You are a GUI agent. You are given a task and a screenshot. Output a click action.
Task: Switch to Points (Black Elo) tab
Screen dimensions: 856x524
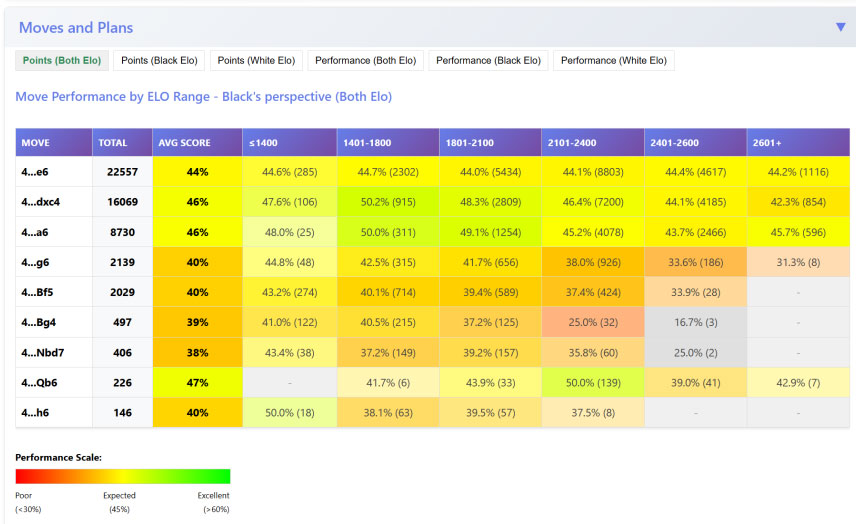(x=159, y=61)
